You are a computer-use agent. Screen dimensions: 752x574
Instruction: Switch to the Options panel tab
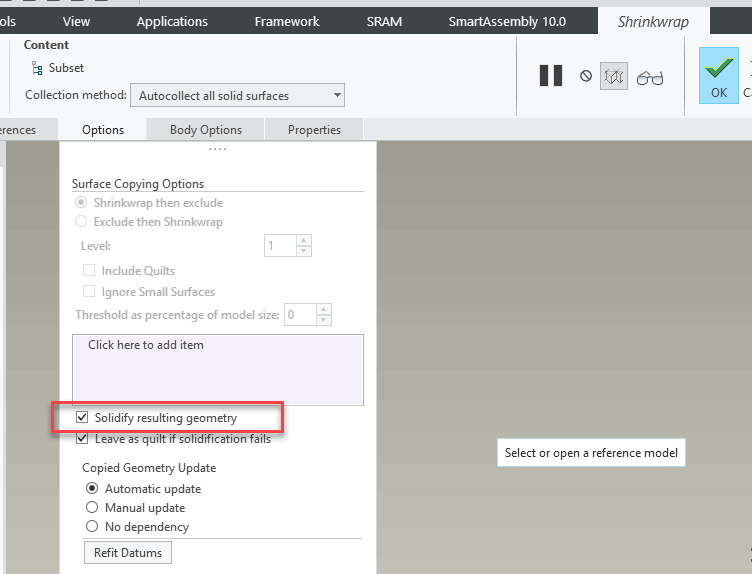pyautogui.click(x=103, y=130)
